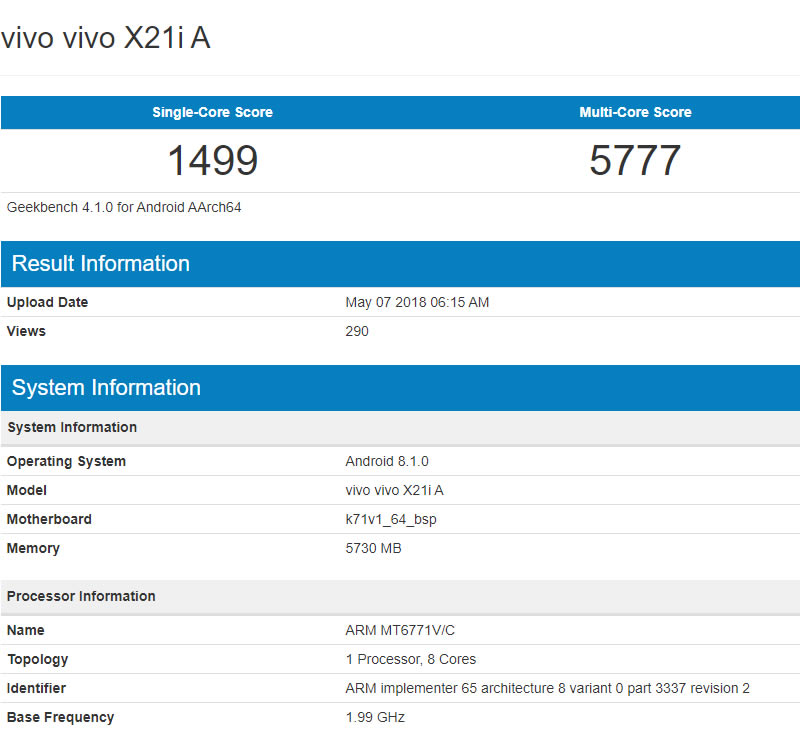Screen dimensions: 800x750
Task: Click the Topology value 1 Processor, 8 Cores
Action: [410, 659]
